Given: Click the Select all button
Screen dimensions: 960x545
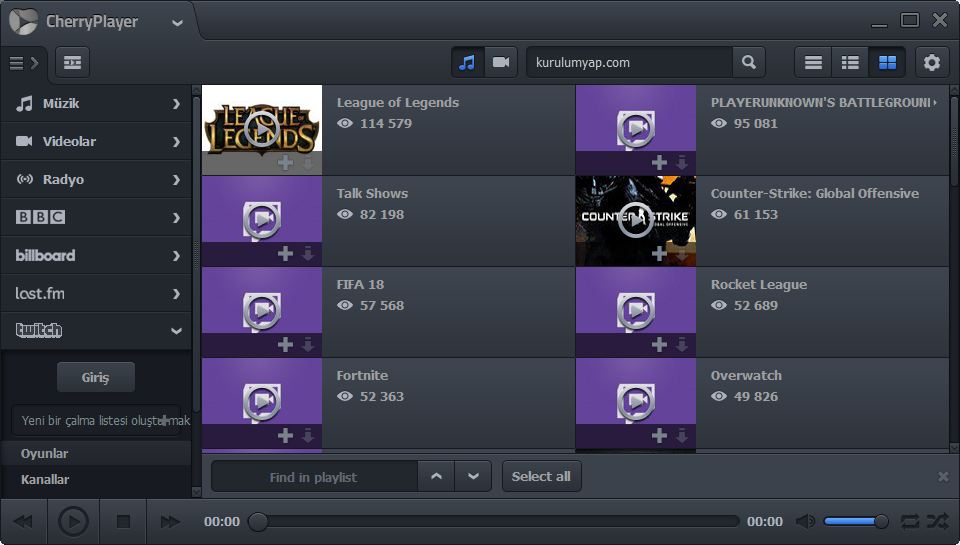Looking at the screenshot, I should coord(541,476).
